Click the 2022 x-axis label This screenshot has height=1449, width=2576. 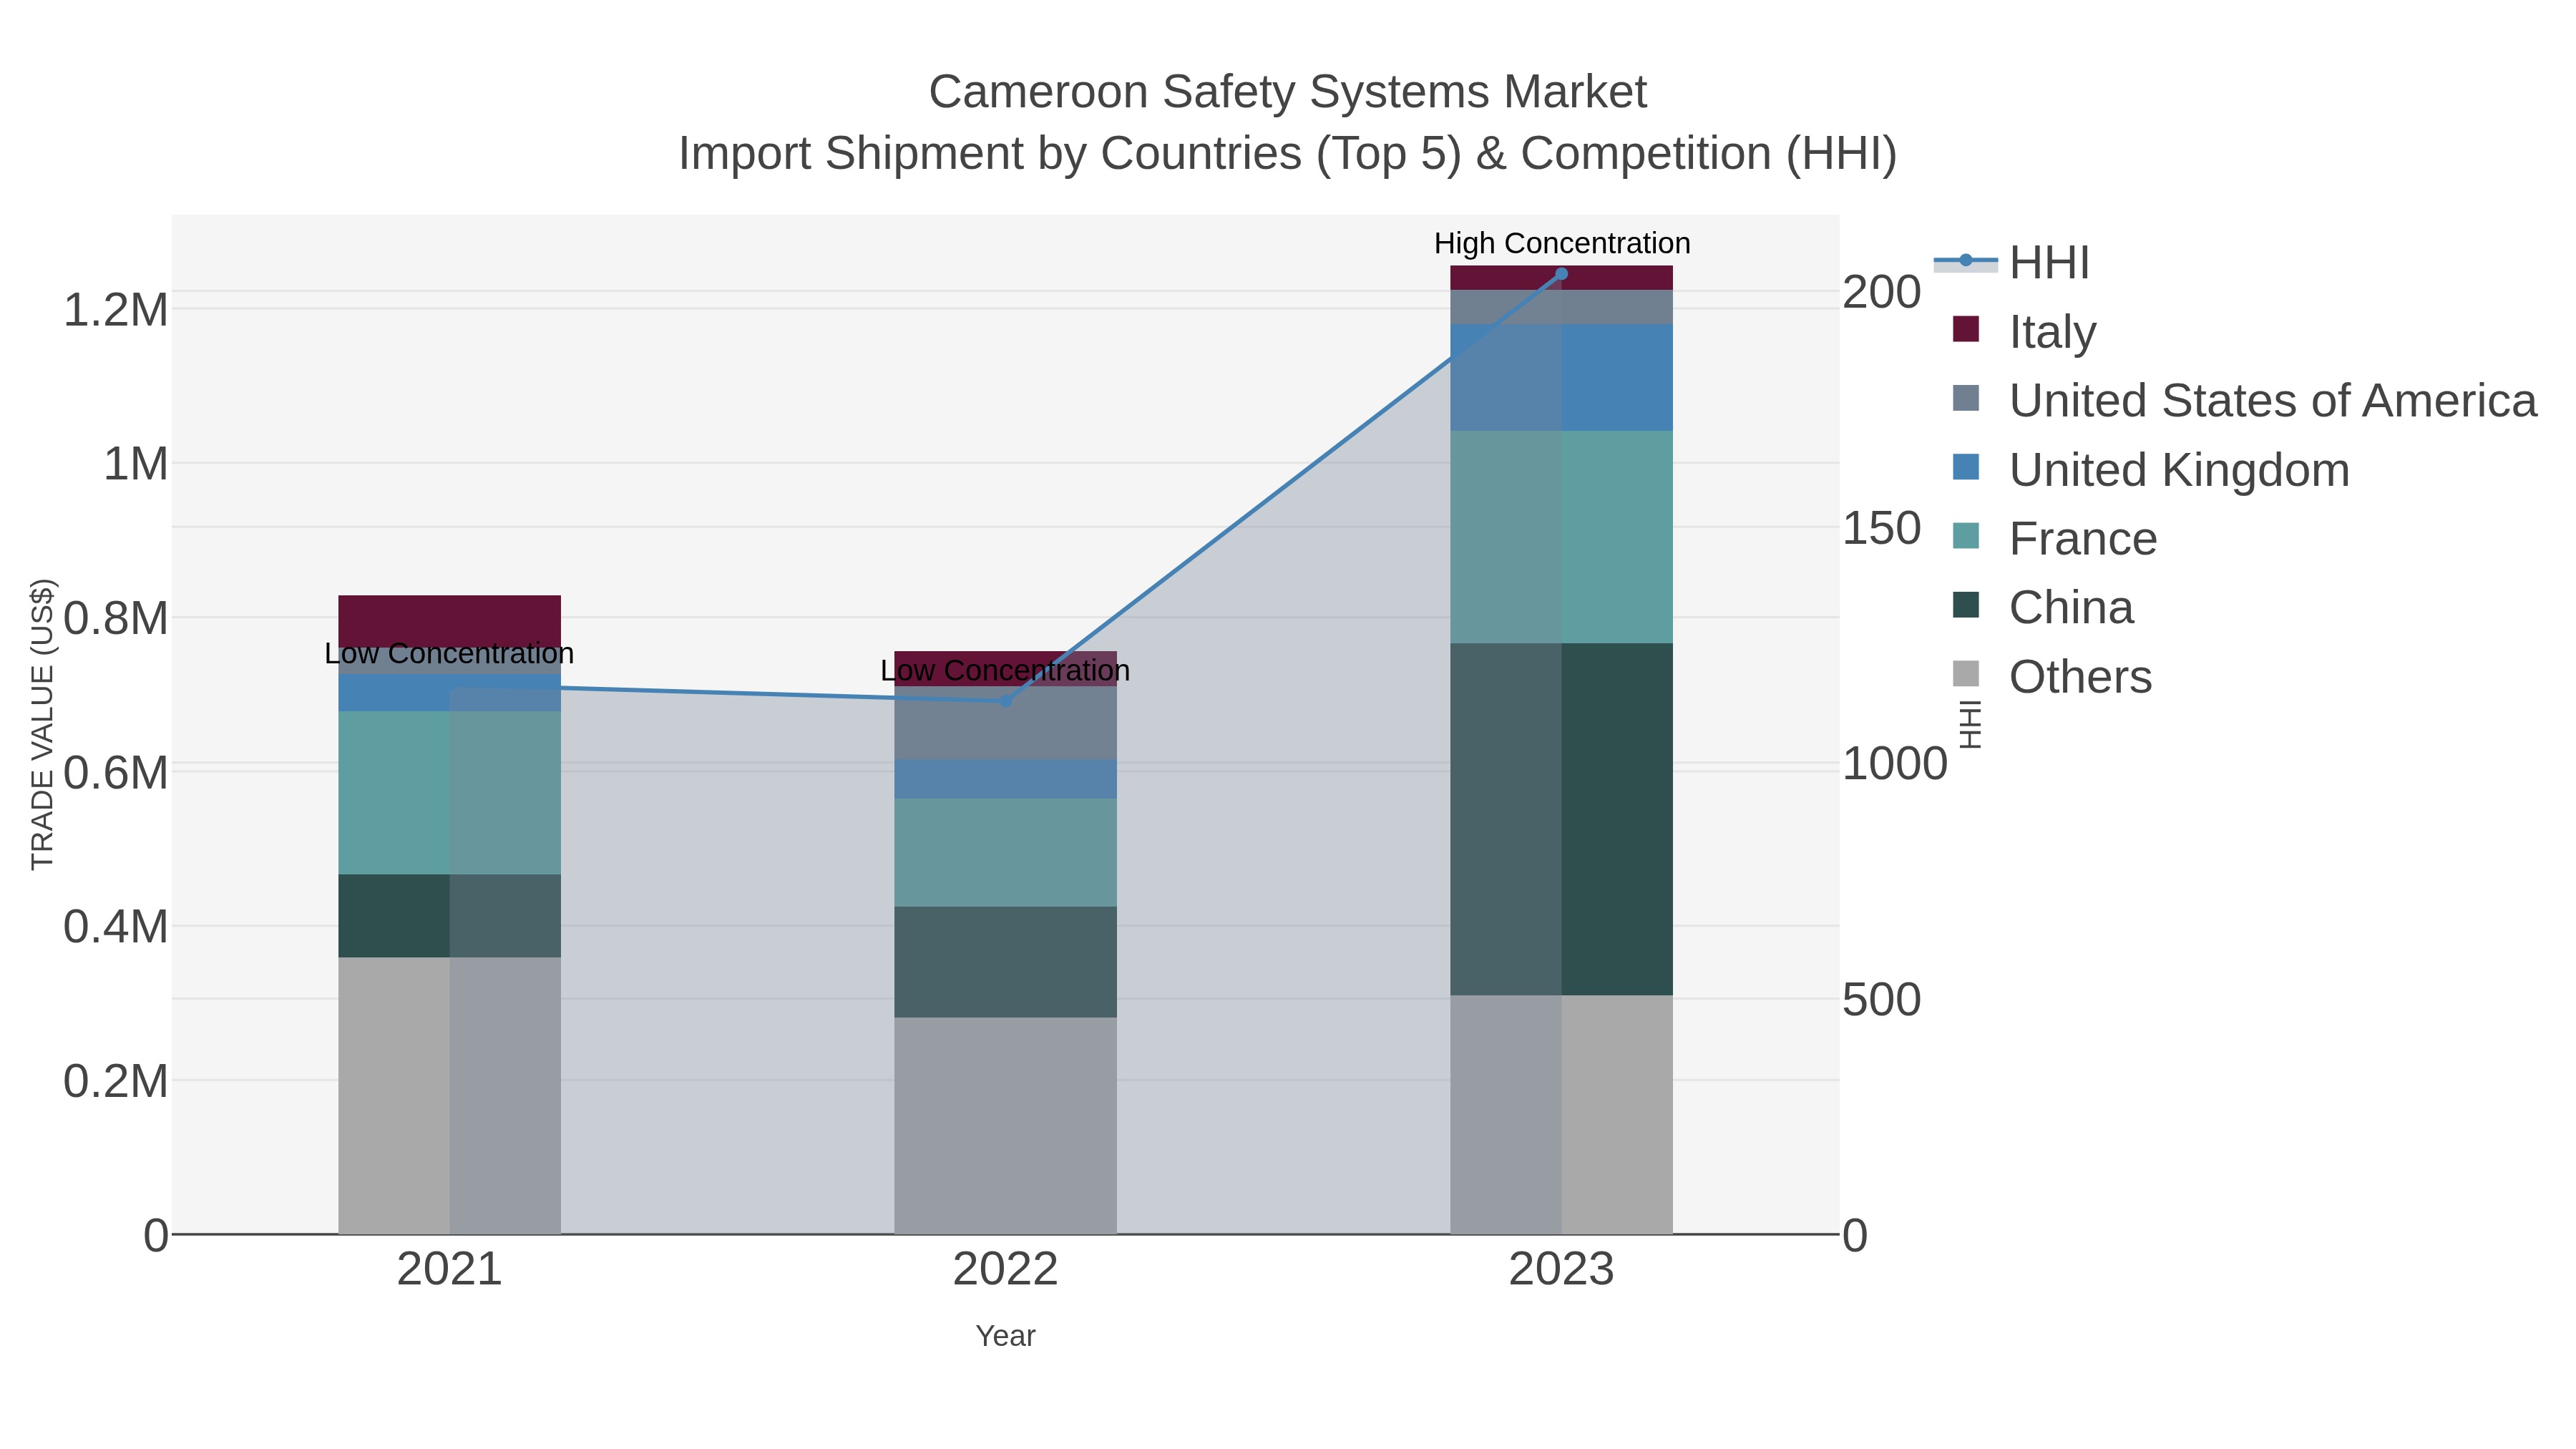[1006, 1270]
